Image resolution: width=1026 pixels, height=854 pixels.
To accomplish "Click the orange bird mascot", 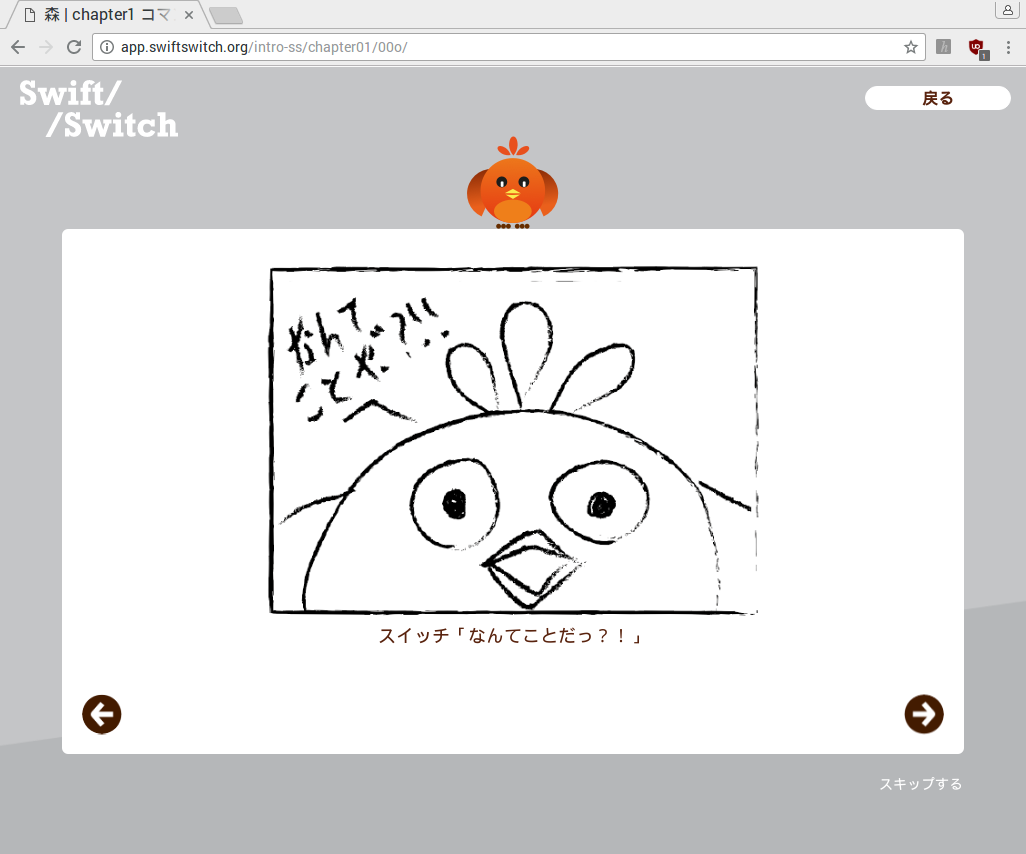I will tap(512, 184).
